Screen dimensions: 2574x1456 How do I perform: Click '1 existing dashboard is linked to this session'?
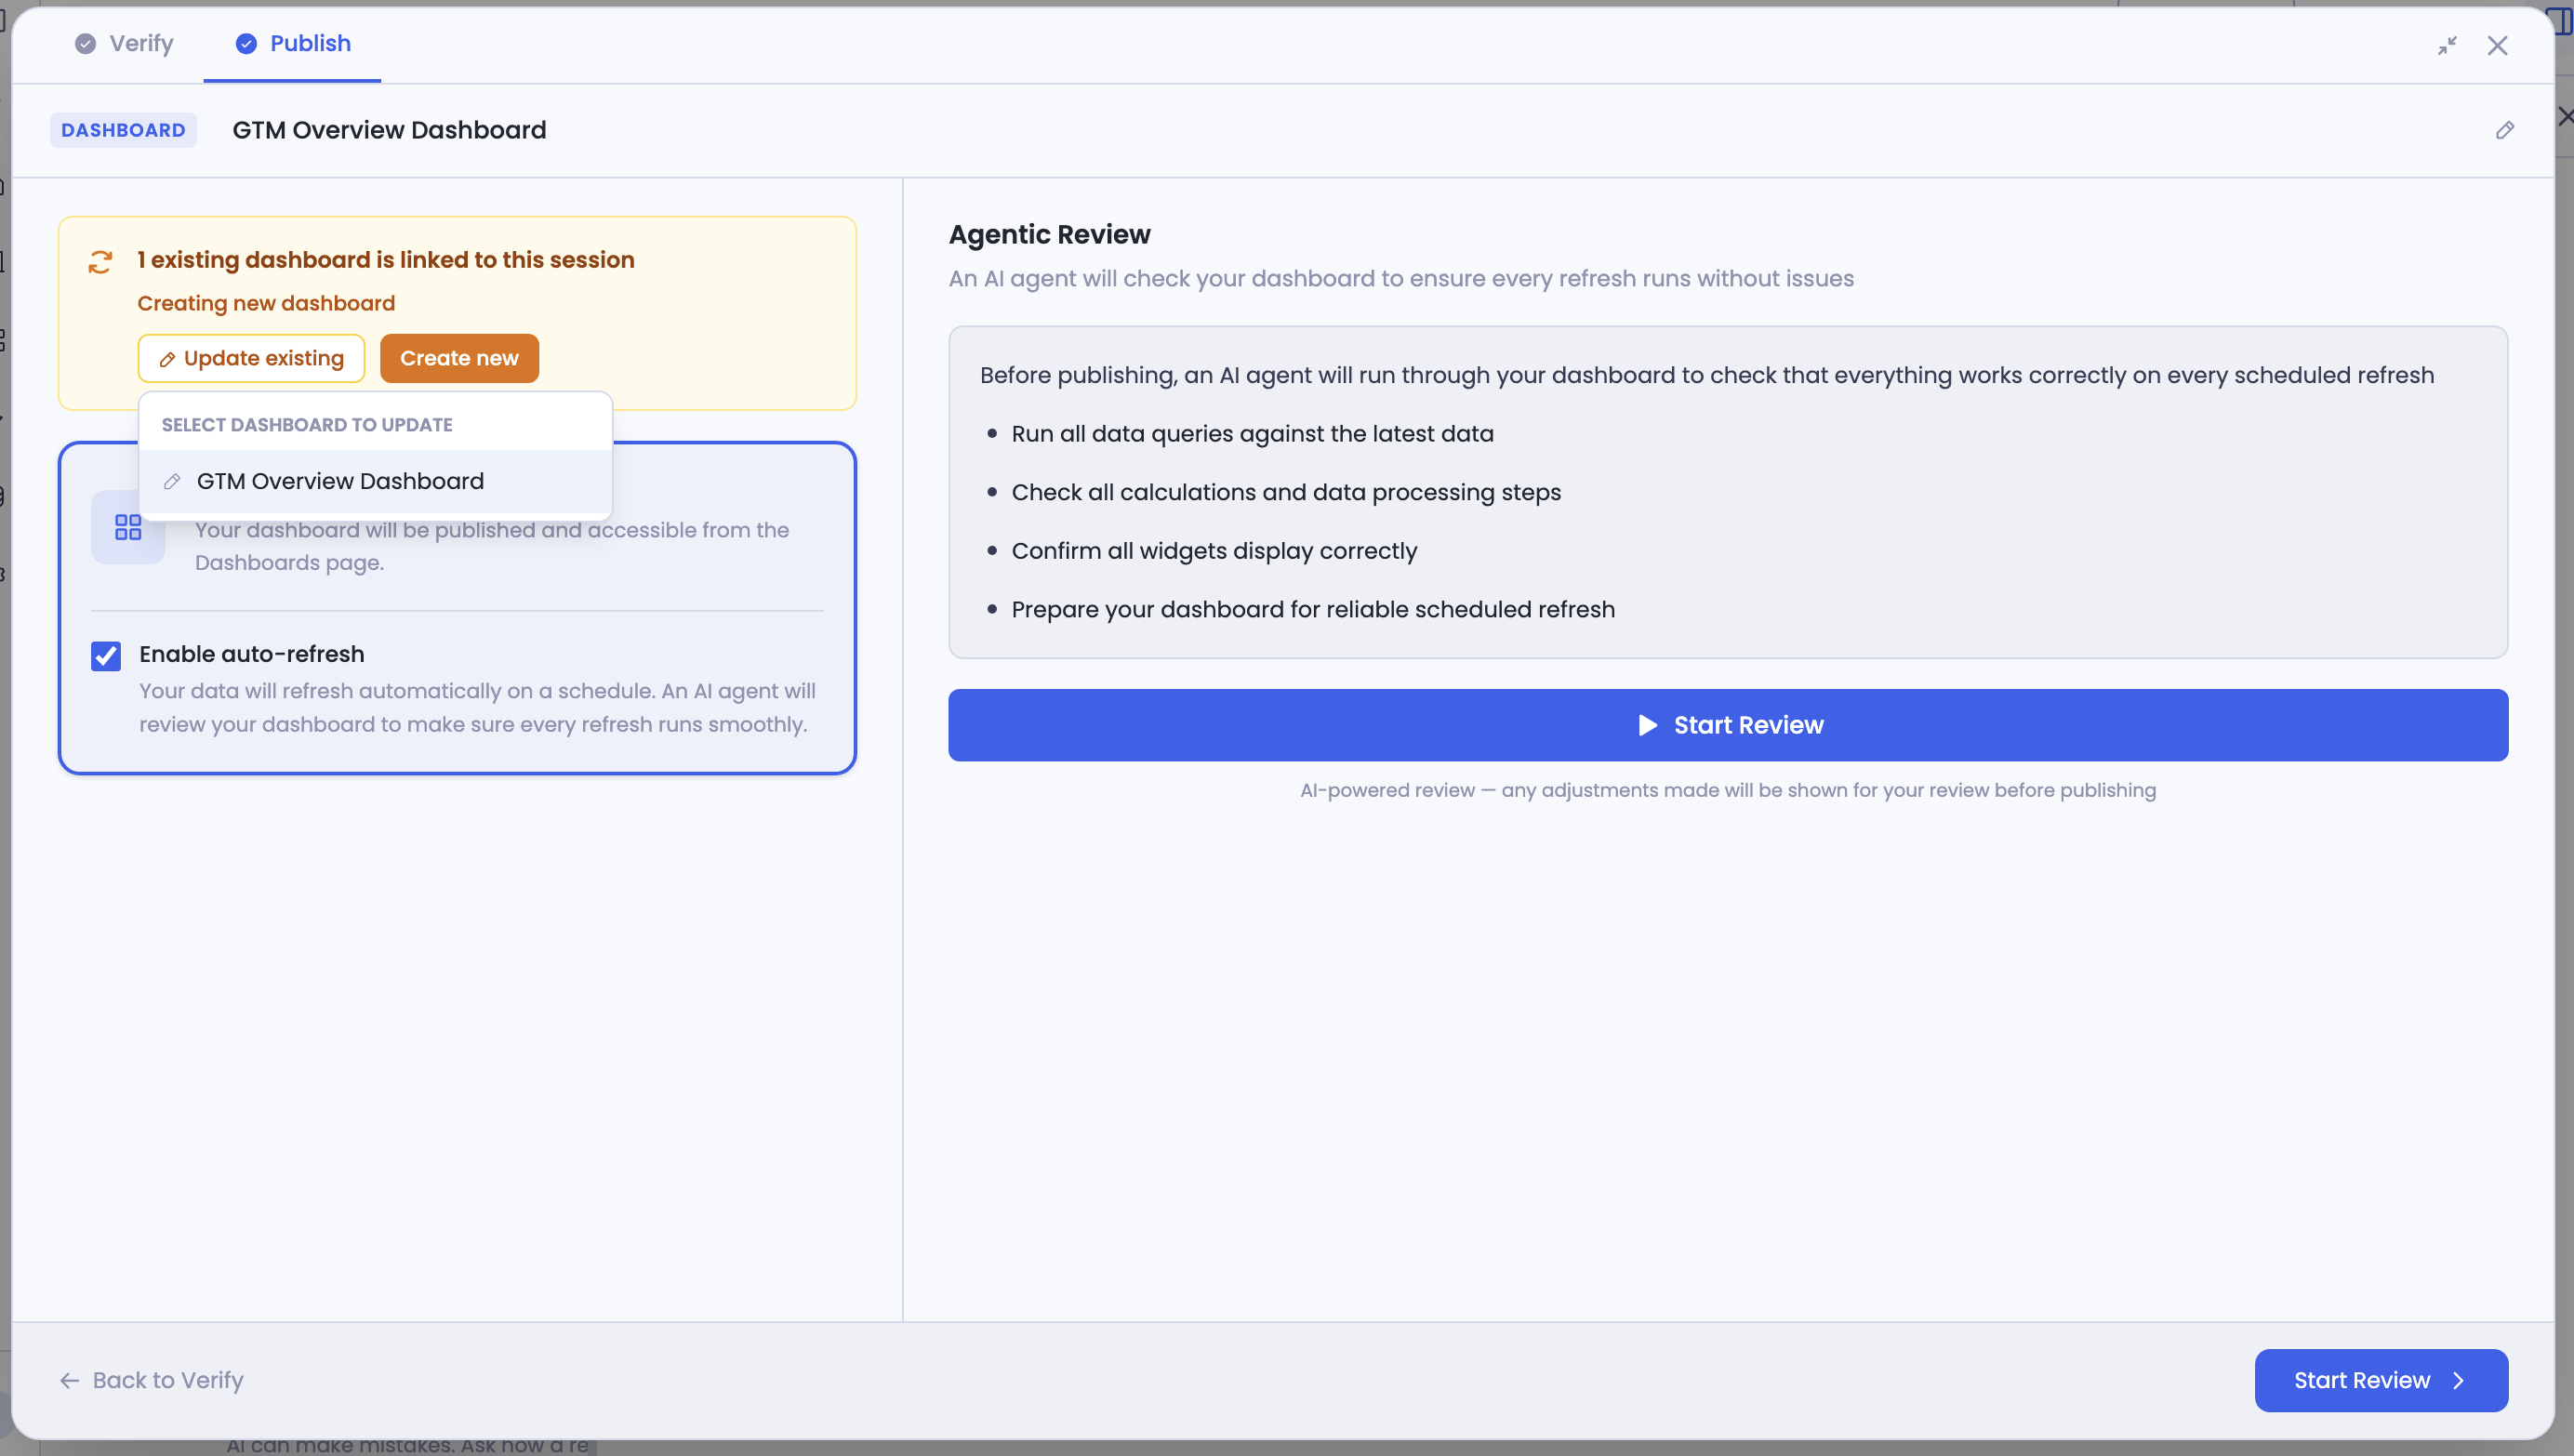pos(386,260)
